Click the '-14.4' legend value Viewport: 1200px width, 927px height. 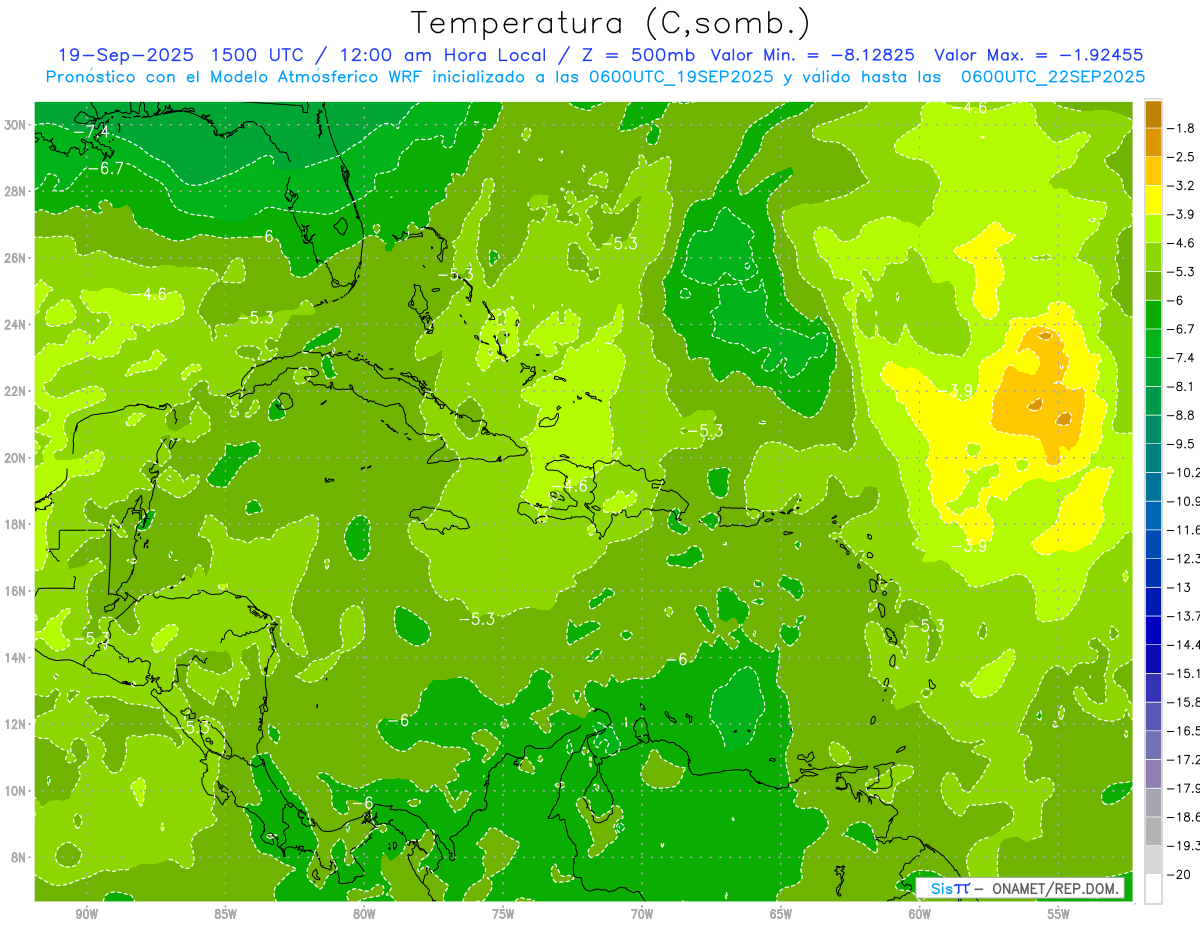tap(1184, 644)
